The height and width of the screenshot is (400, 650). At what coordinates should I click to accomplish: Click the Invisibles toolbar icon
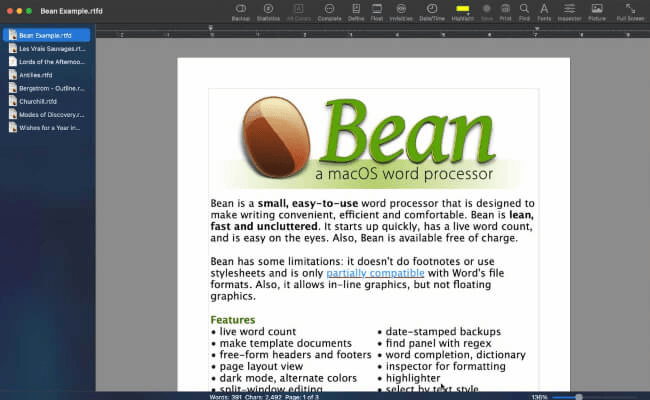click(401, 9)
